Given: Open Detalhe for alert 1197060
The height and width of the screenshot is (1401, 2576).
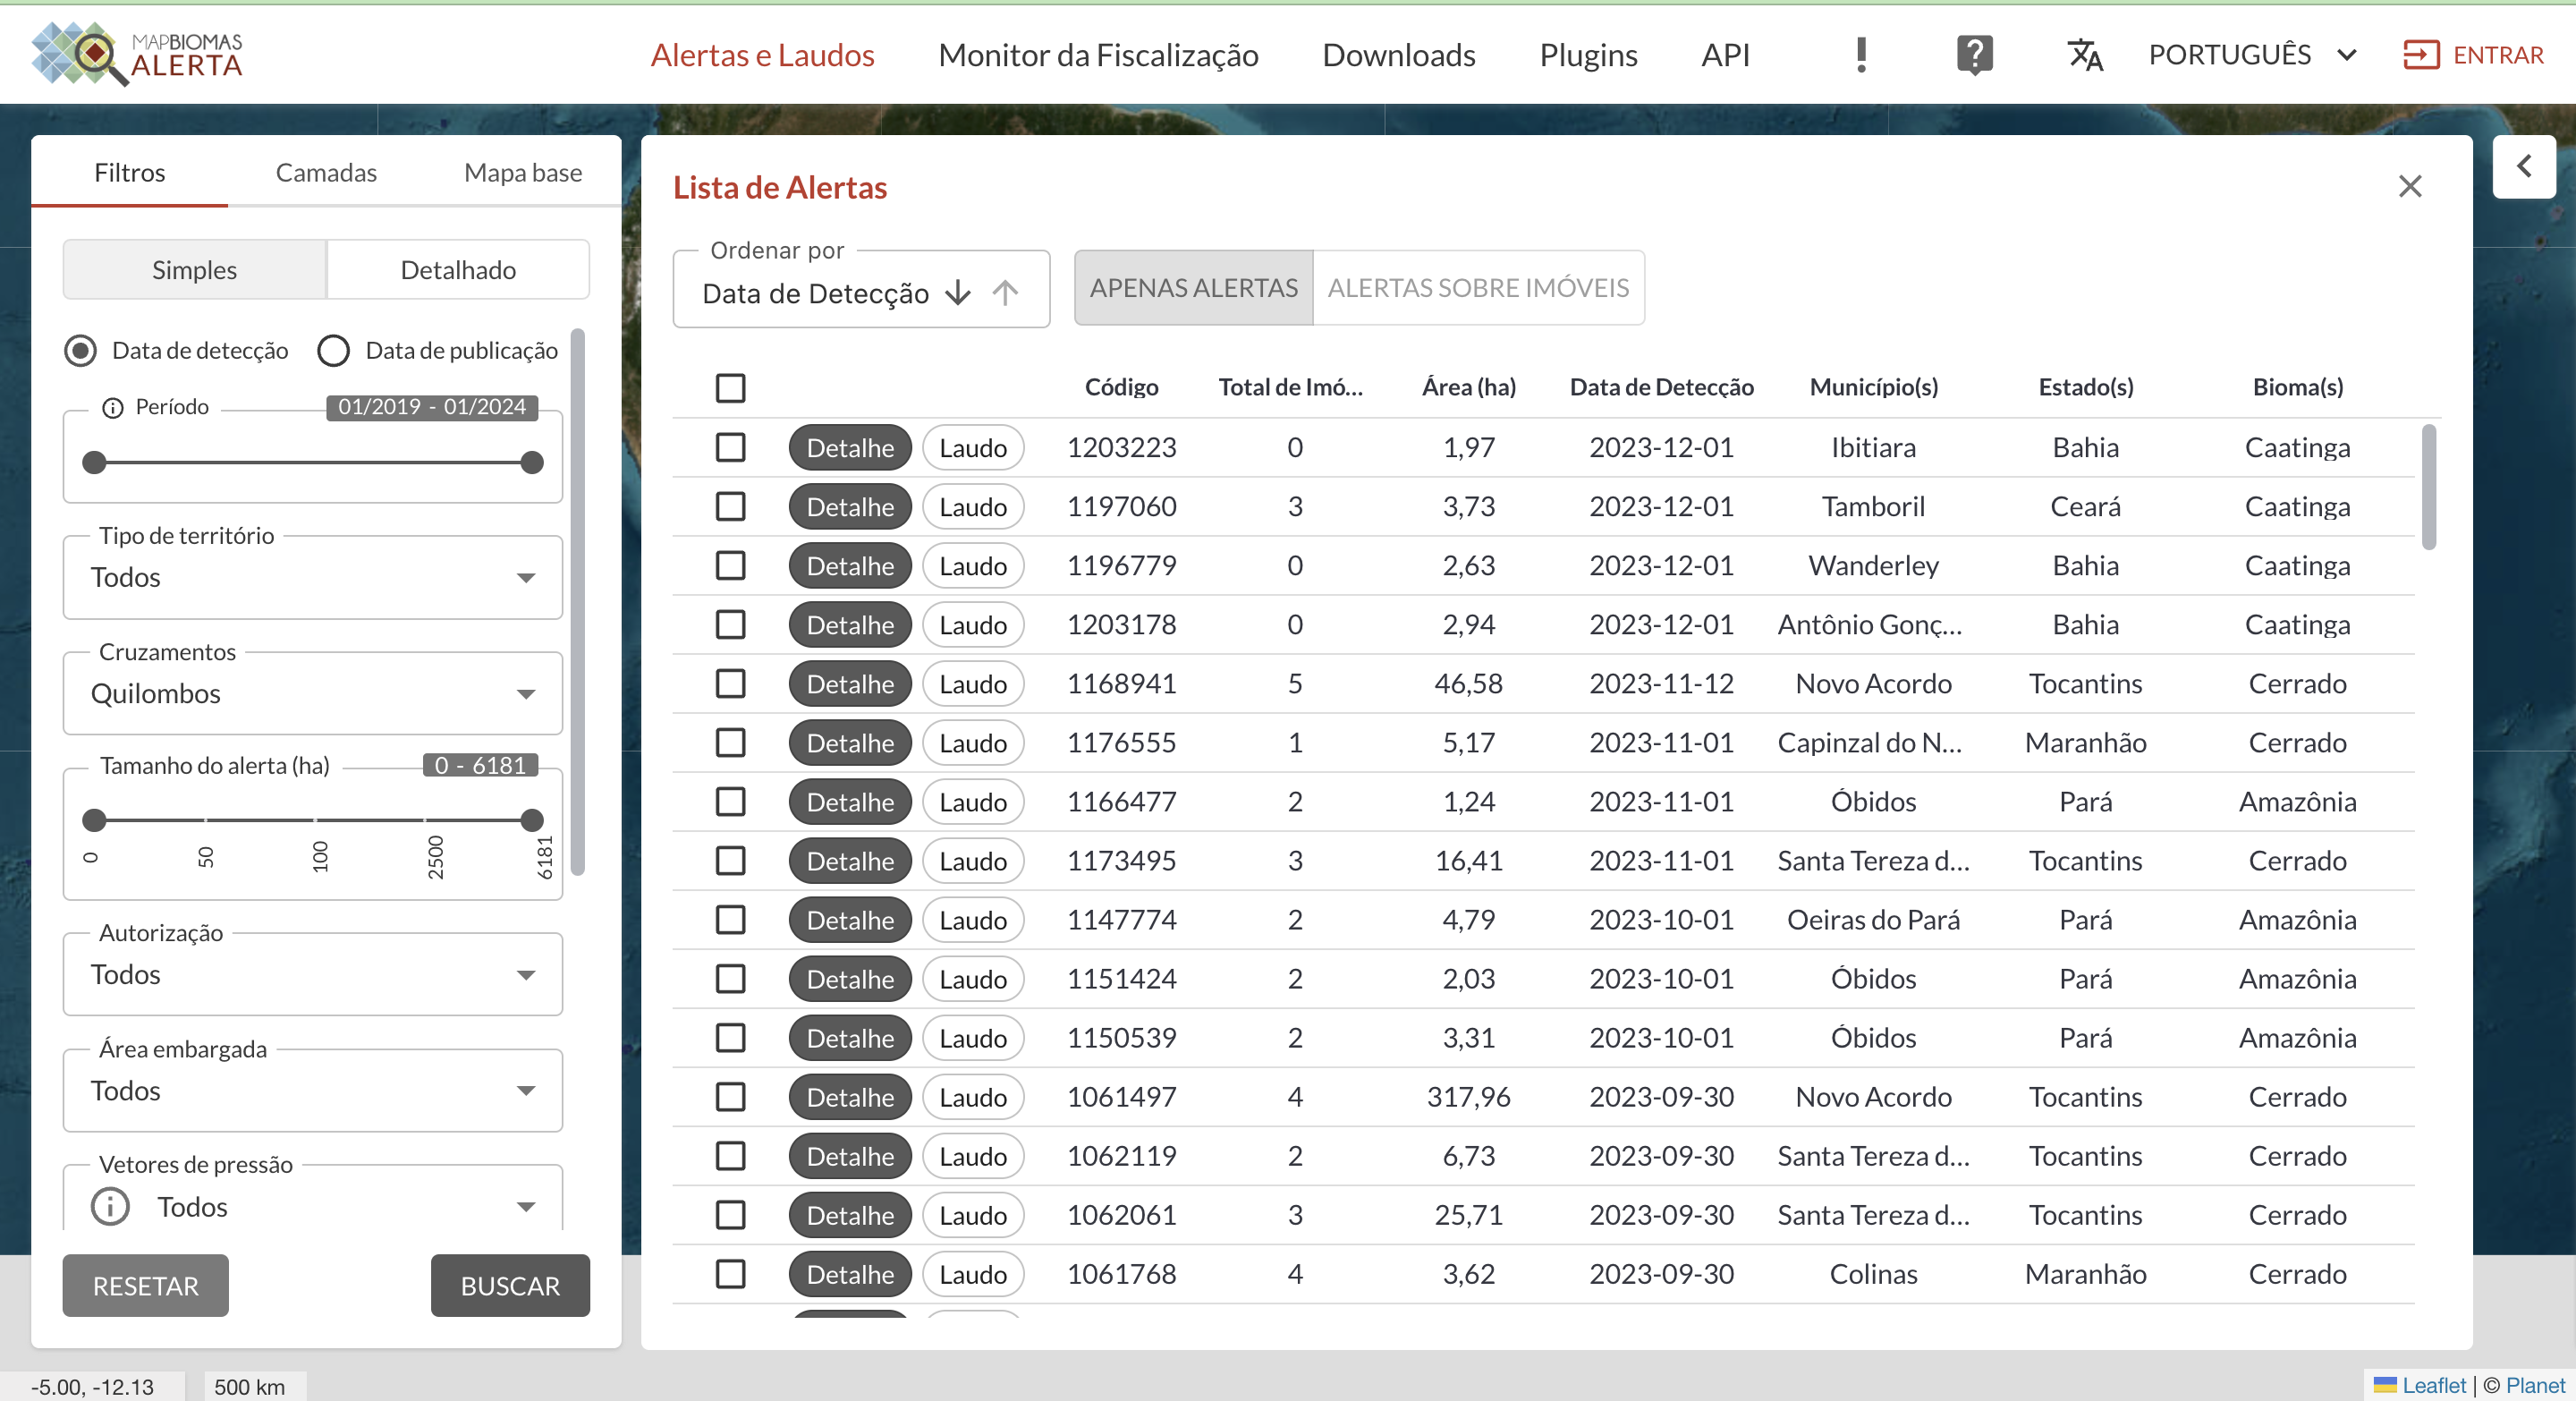Looking at the screenshot, I should [850, 506].
